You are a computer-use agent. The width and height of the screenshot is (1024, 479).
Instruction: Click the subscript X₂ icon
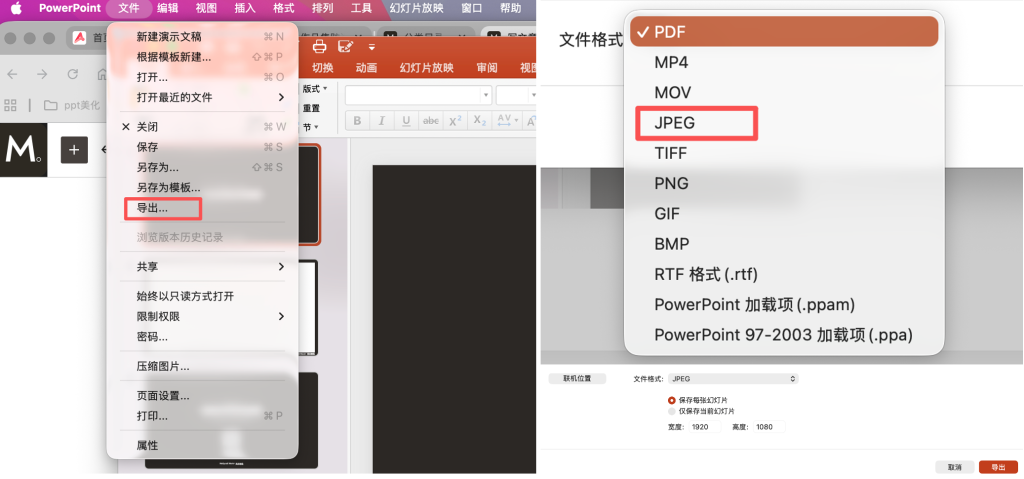click(480, 121)
